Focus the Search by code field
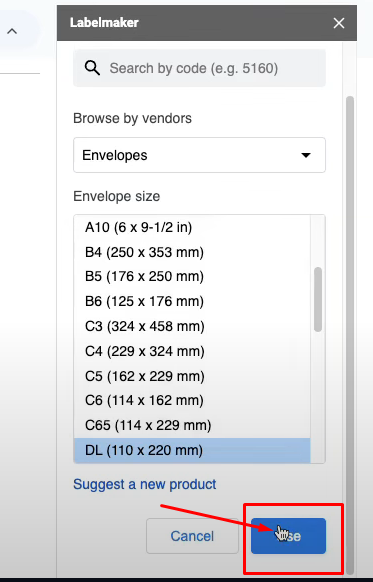This screenshot has width=373, height=582. 199,68
